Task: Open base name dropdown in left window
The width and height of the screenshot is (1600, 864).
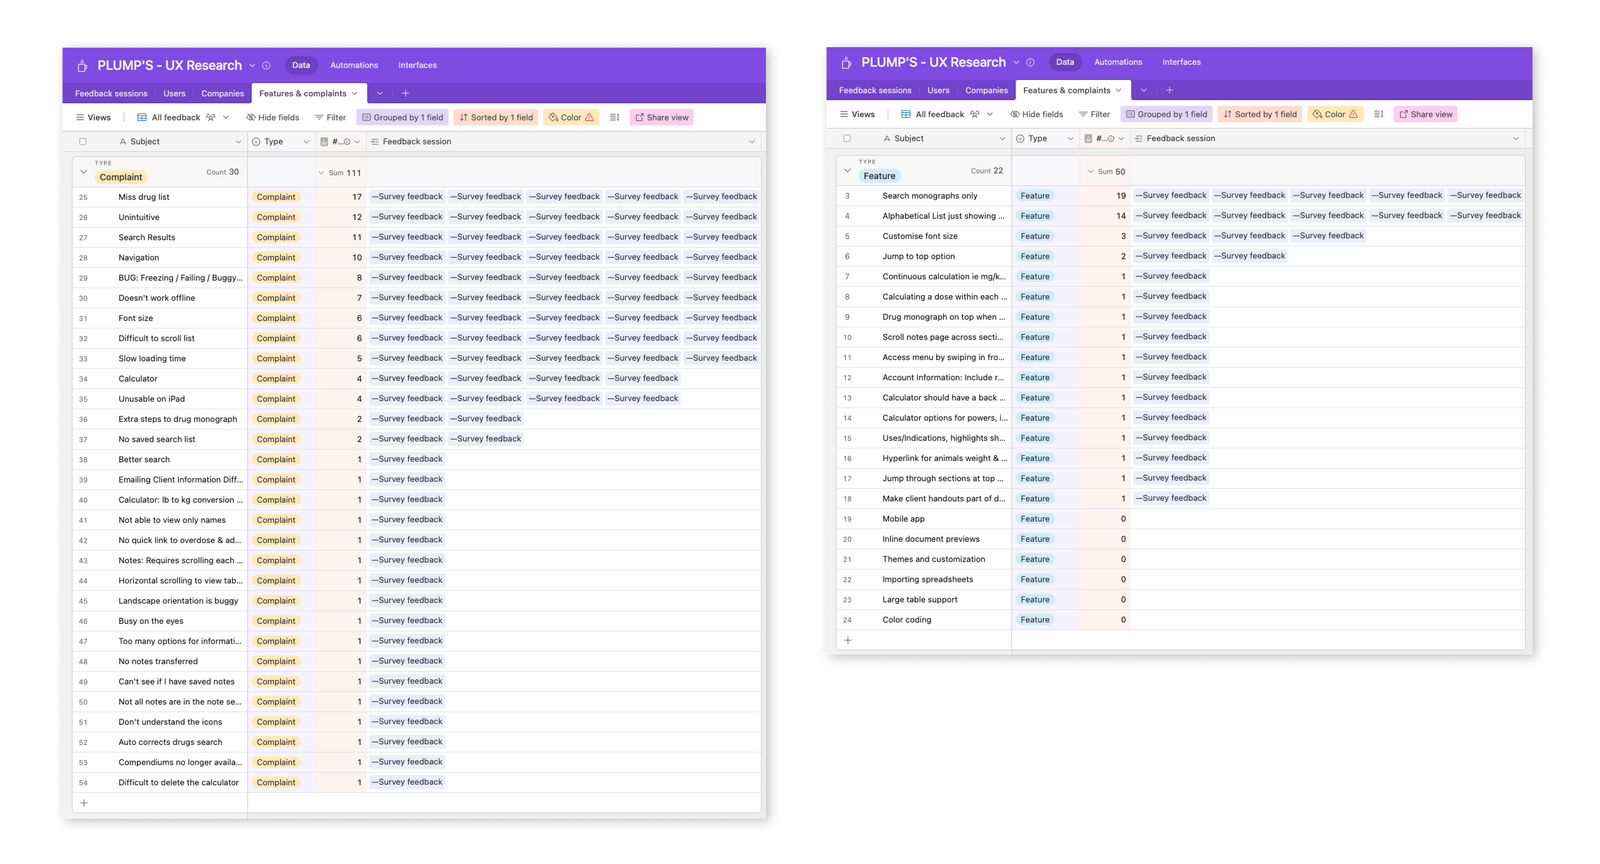Action: tap(252, 66)
